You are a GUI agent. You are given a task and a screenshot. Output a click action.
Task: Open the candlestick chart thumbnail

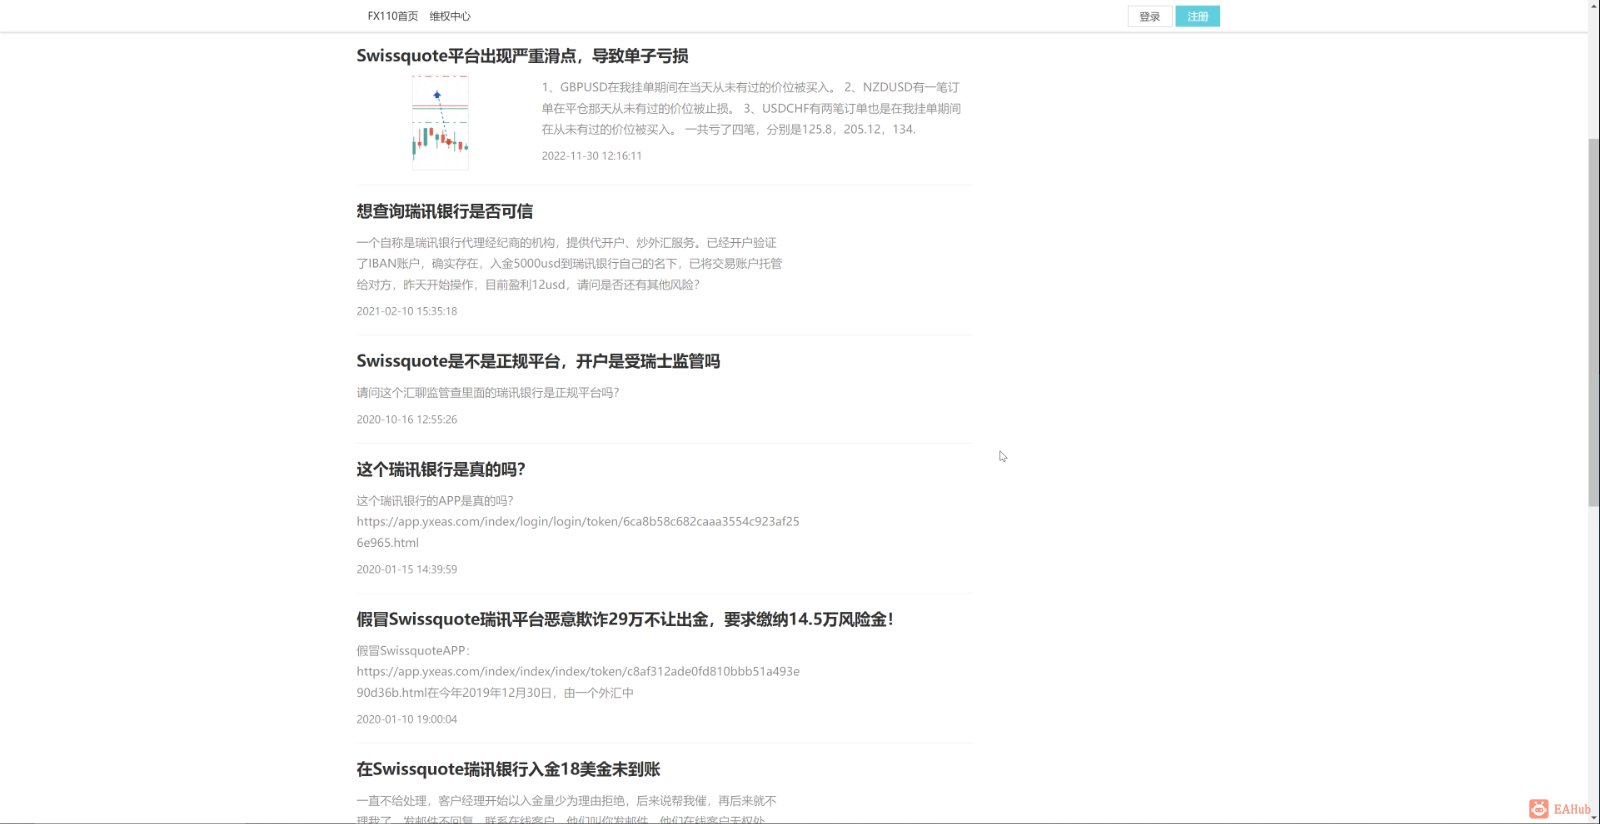440,122
